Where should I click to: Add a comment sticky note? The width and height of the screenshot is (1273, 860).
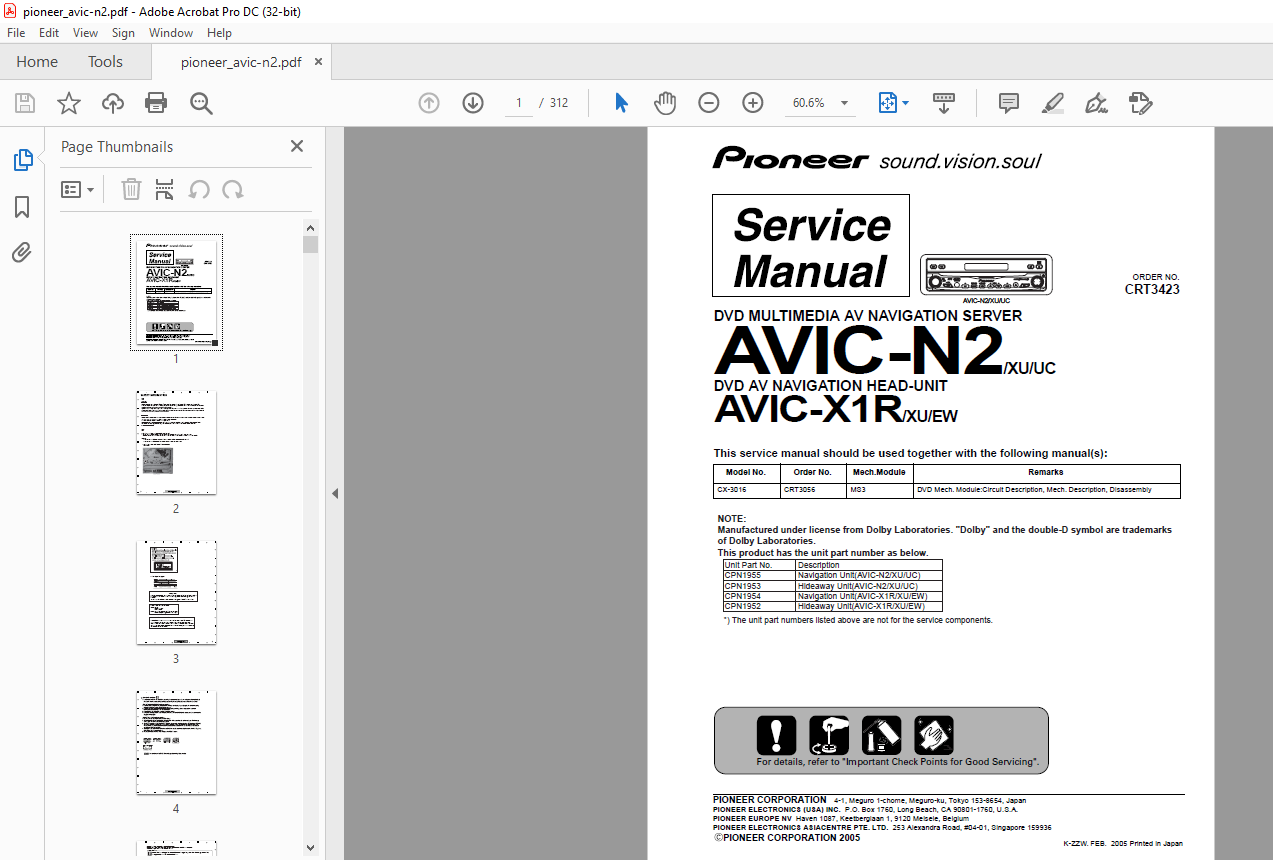tap(1009, 103)
